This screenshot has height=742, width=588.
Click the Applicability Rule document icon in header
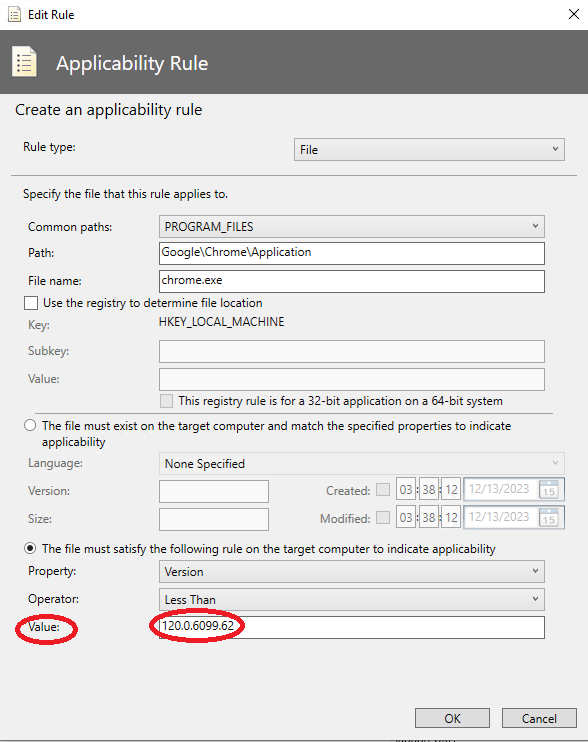(x=24, y=62)
